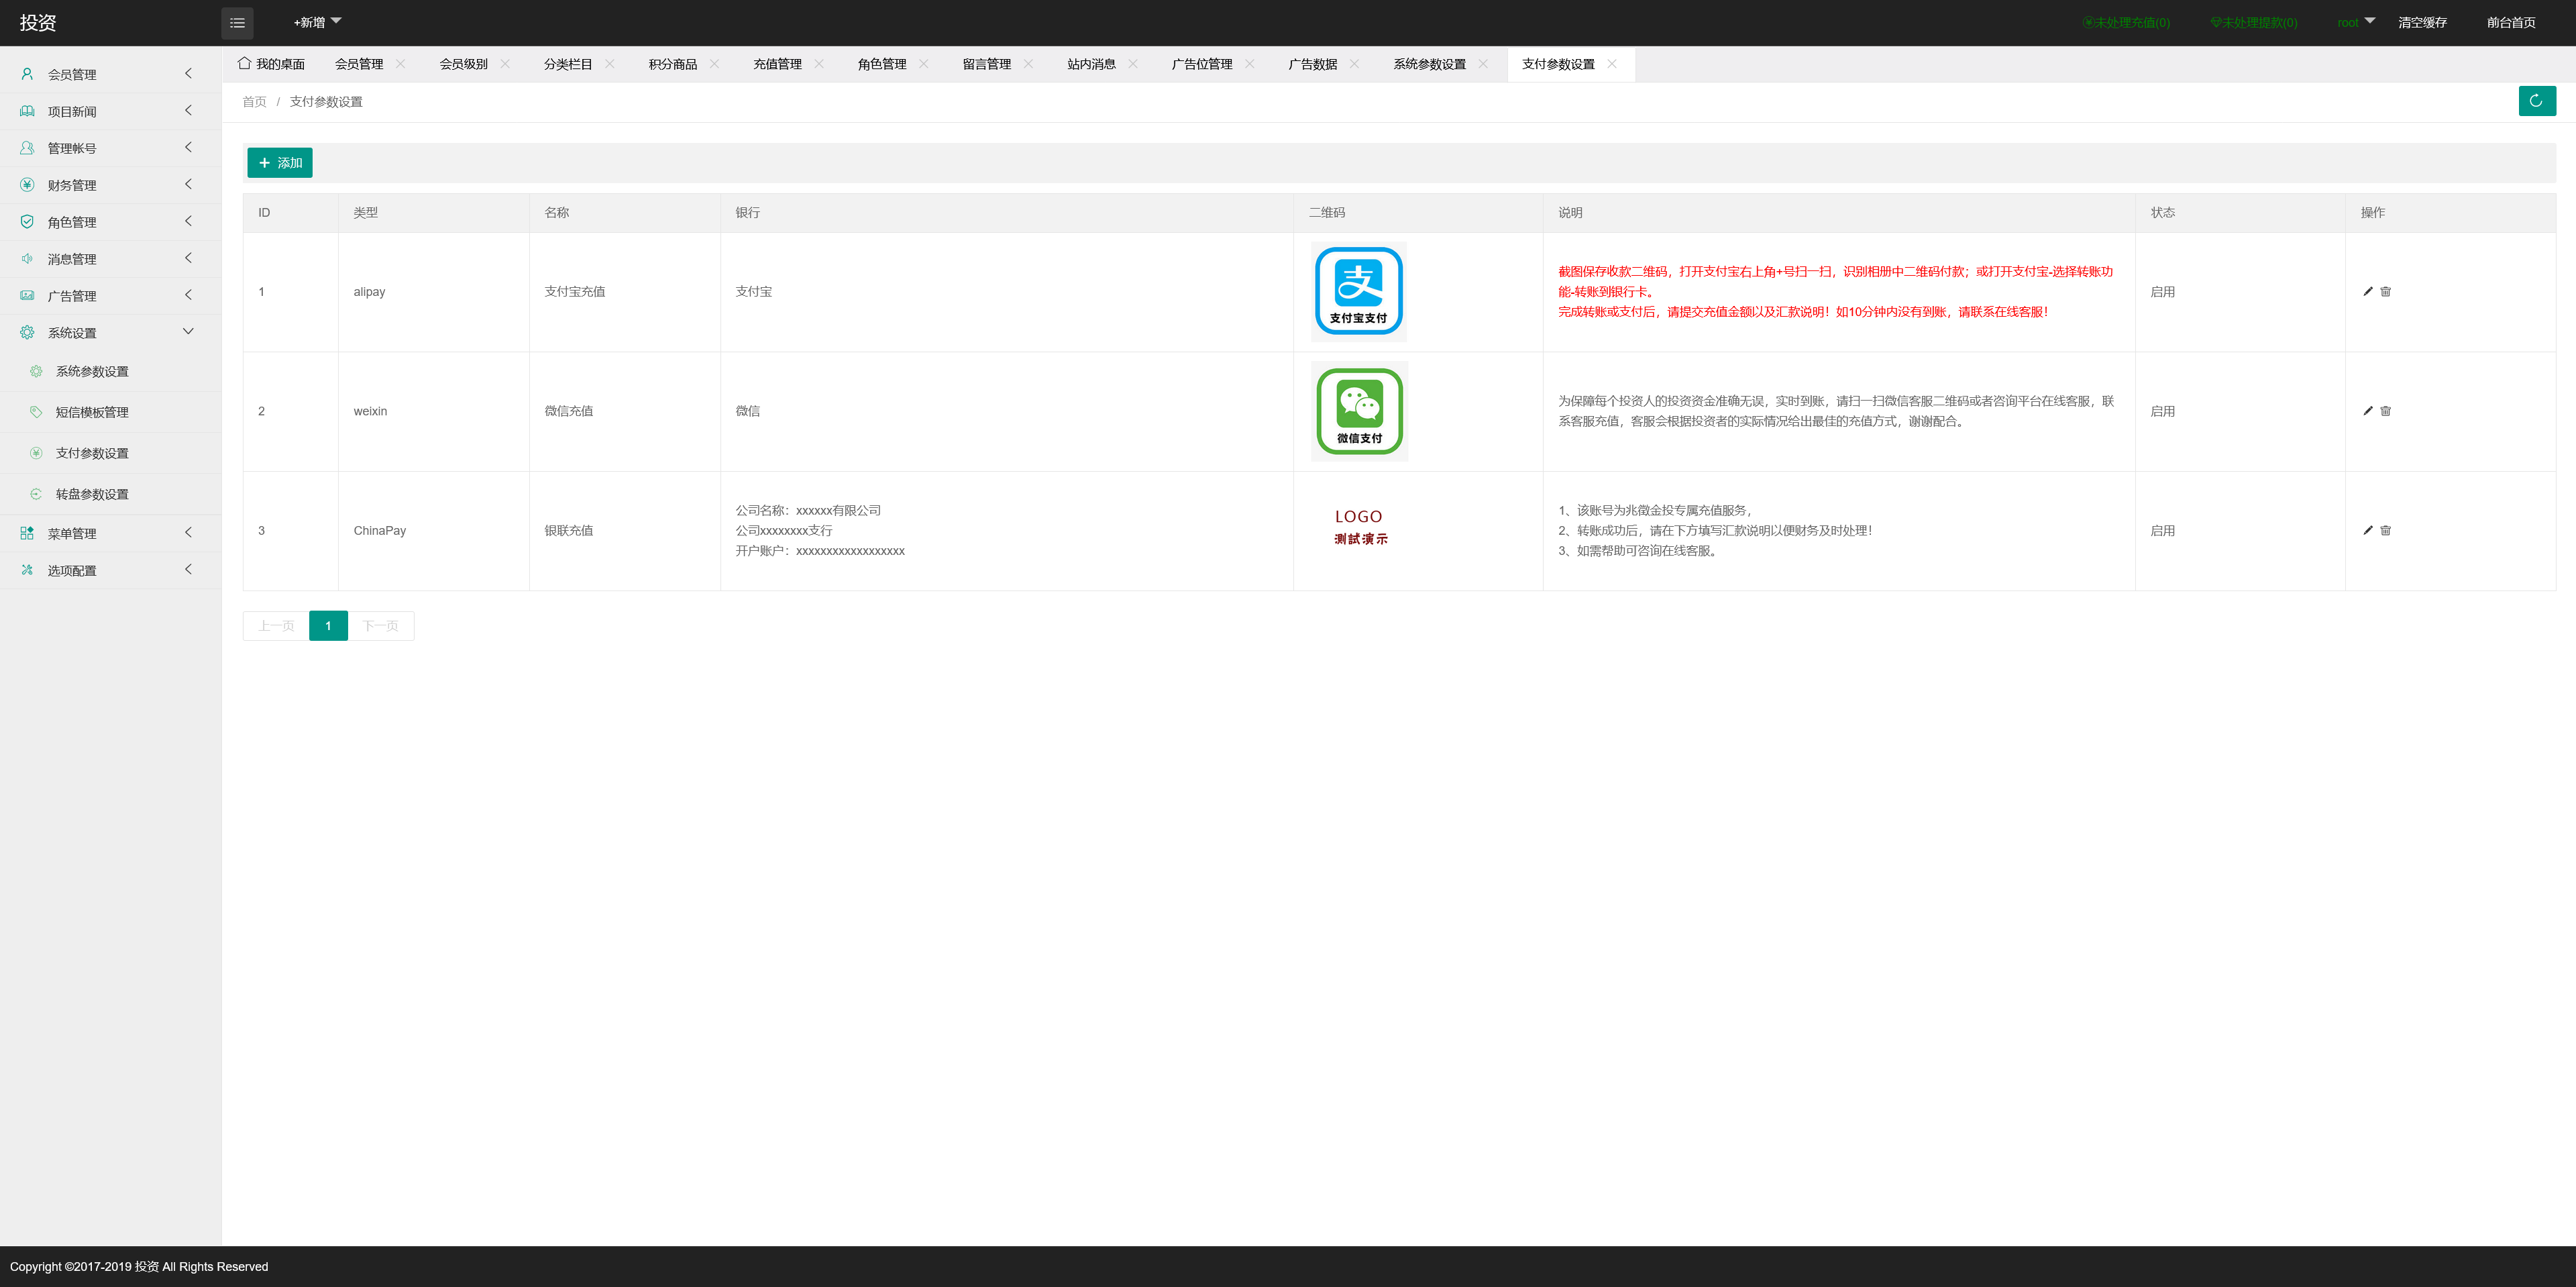Select 转盘参数设置 in the sidebar
The width and height of the screenshot is (2576, 1287).
(x=92, y=494)
